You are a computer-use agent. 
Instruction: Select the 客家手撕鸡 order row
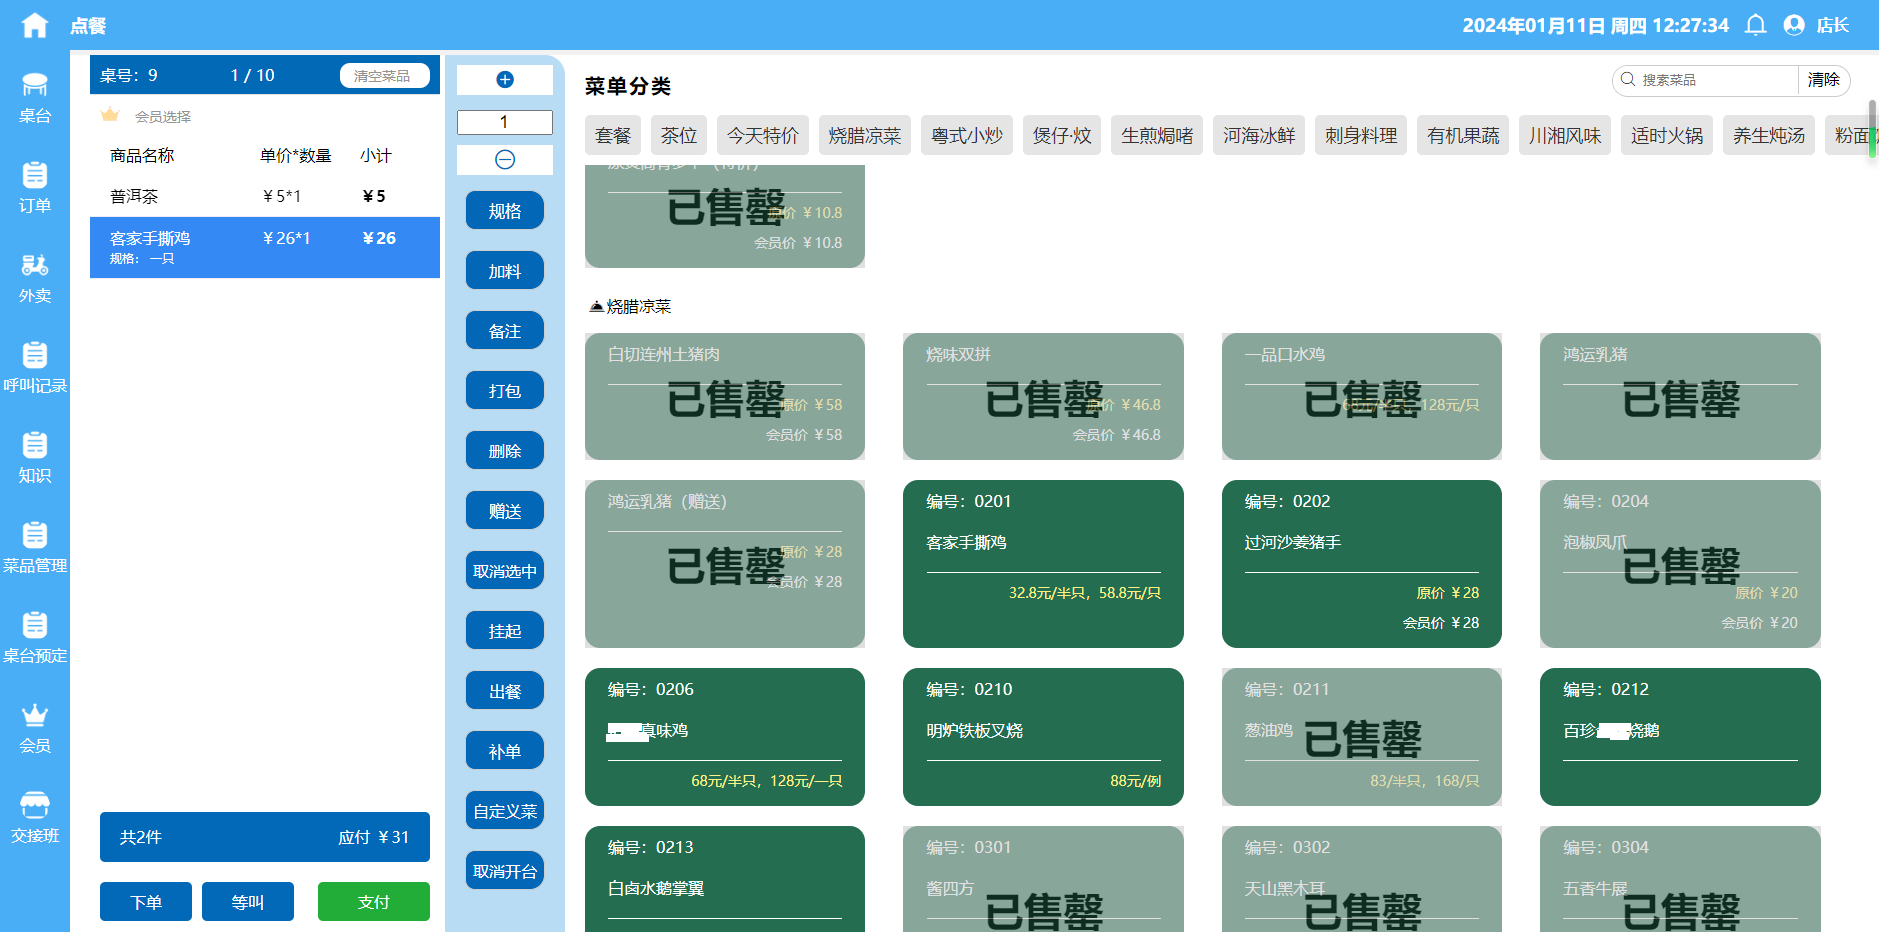[x=265, y=247]
